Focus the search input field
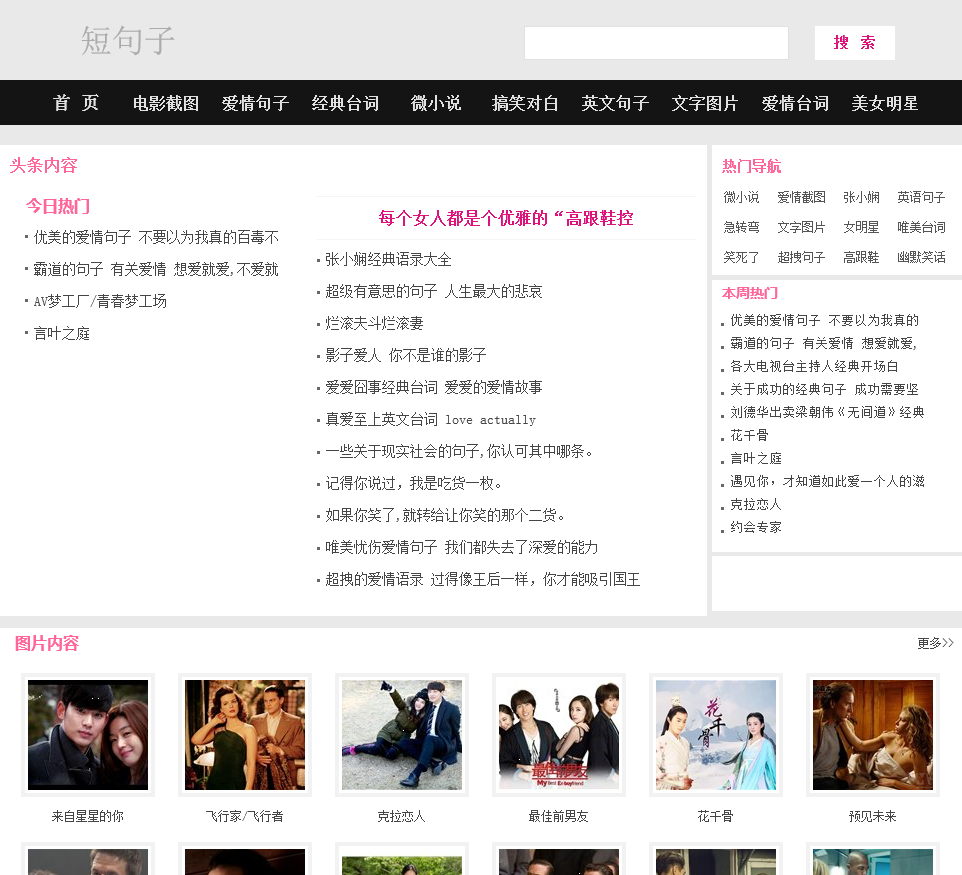Viewport: 962px width, 875px height. tap(656, 43)
